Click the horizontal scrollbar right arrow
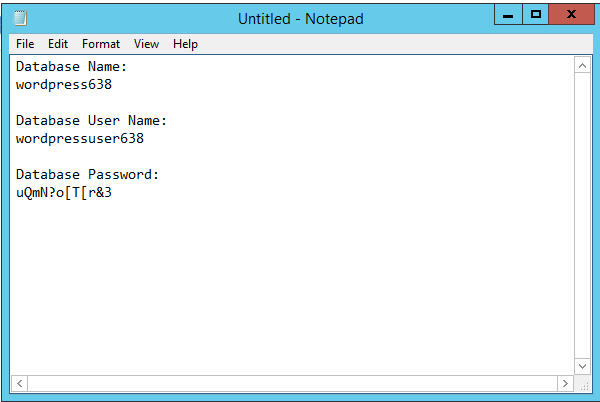Image resolution: width=600 pixels, height=402 pixels. coord(565,383)
